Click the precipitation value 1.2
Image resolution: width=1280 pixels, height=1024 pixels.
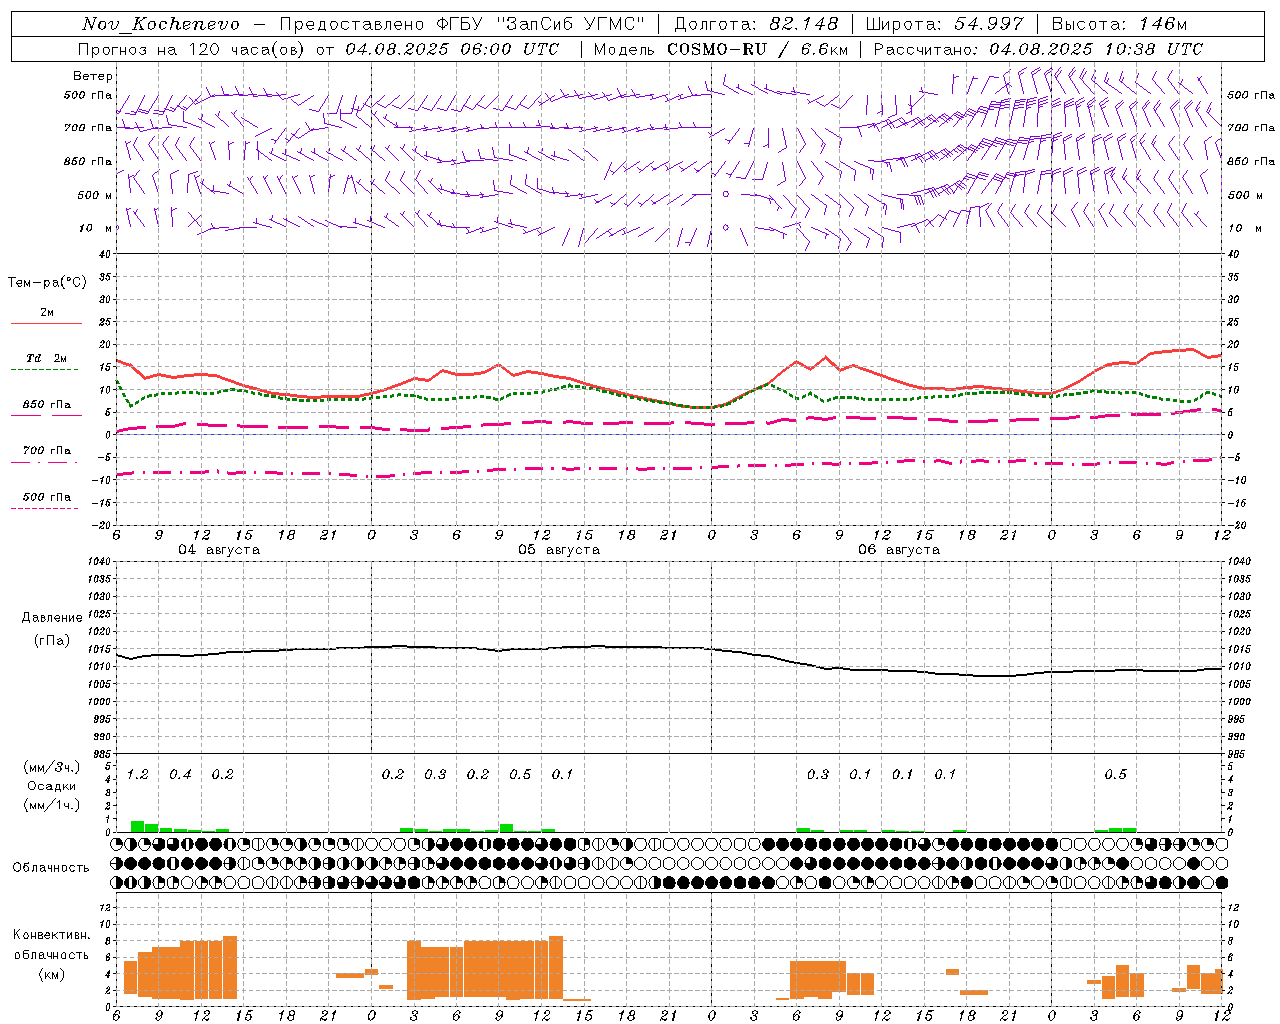tap(138, 774)
